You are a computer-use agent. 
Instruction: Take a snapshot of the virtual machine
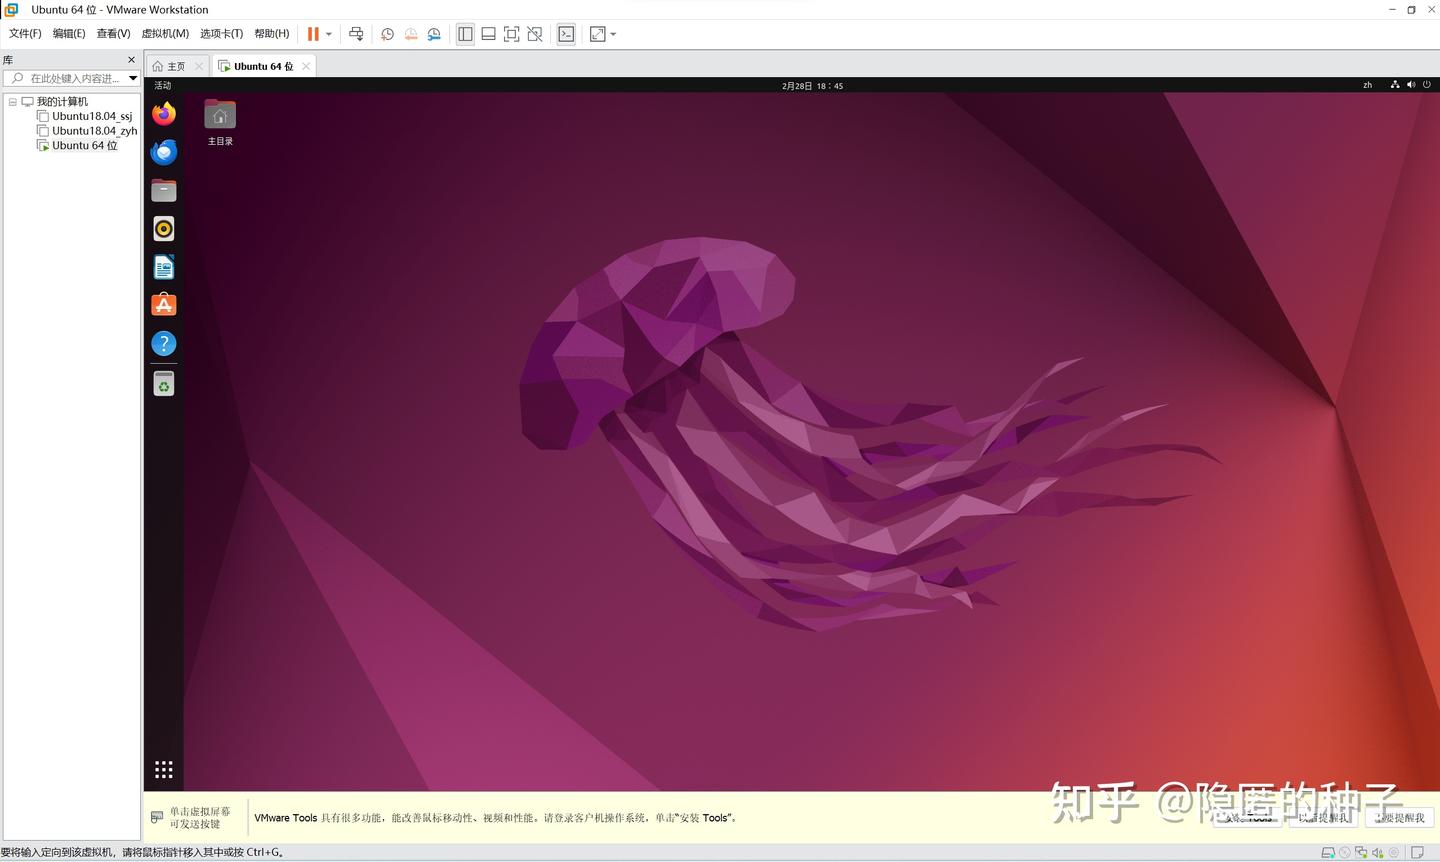pyautogui.click(x=387, y=33)
